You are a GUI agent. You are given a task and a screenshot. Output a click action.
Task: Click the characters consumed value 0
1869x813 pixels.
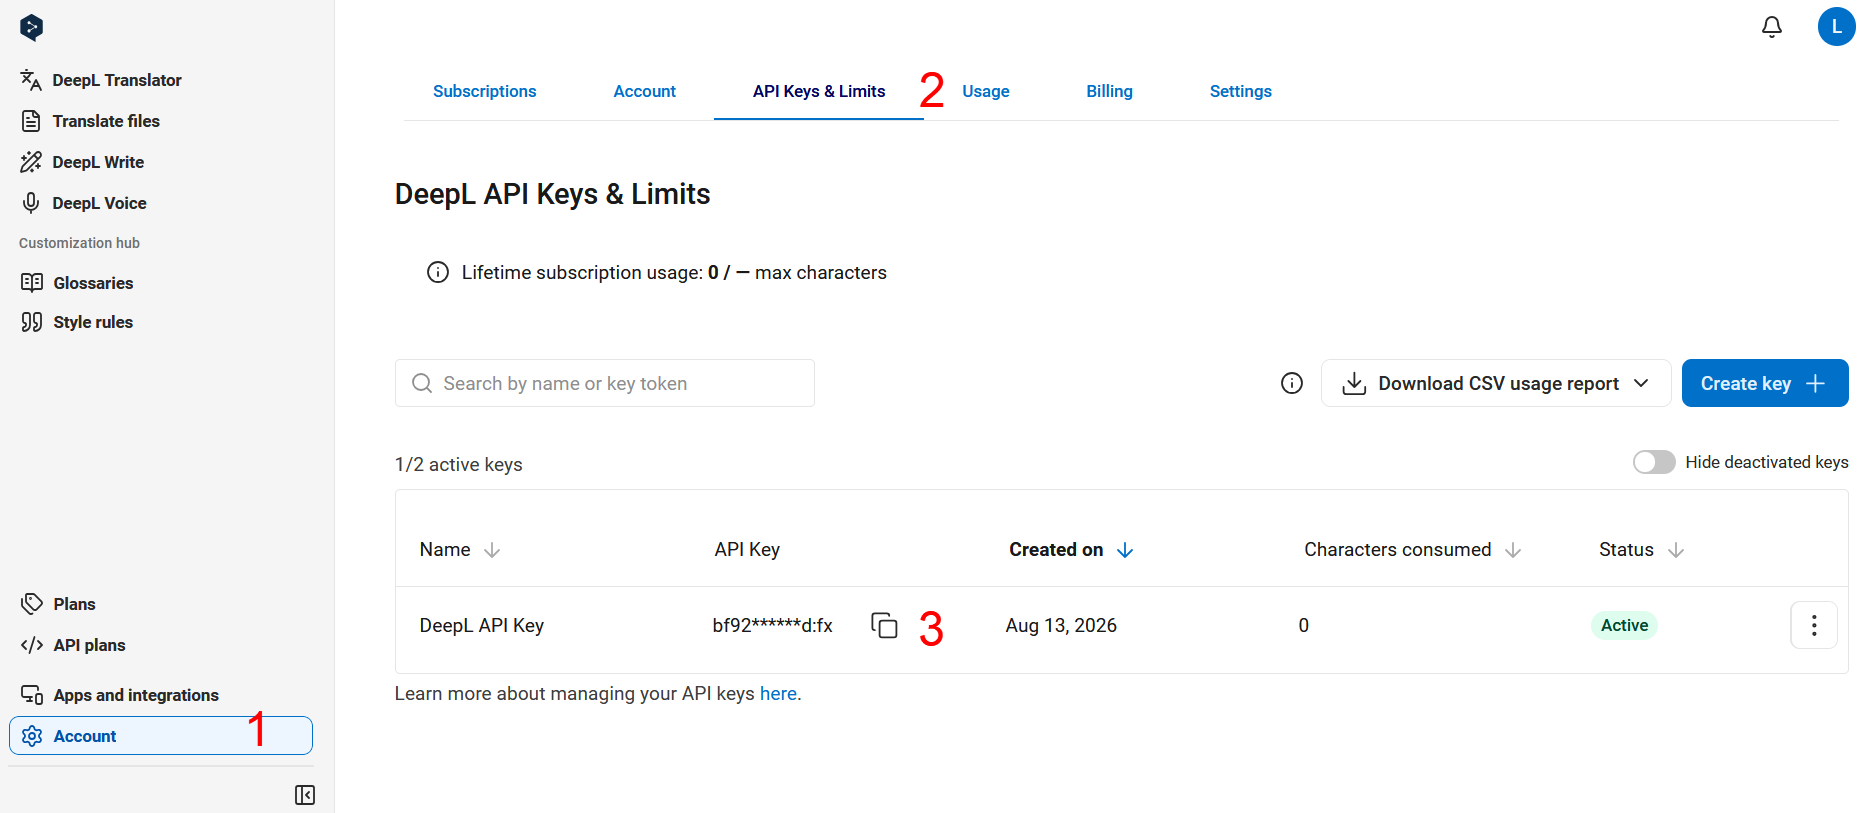[x=1304, y=626]
